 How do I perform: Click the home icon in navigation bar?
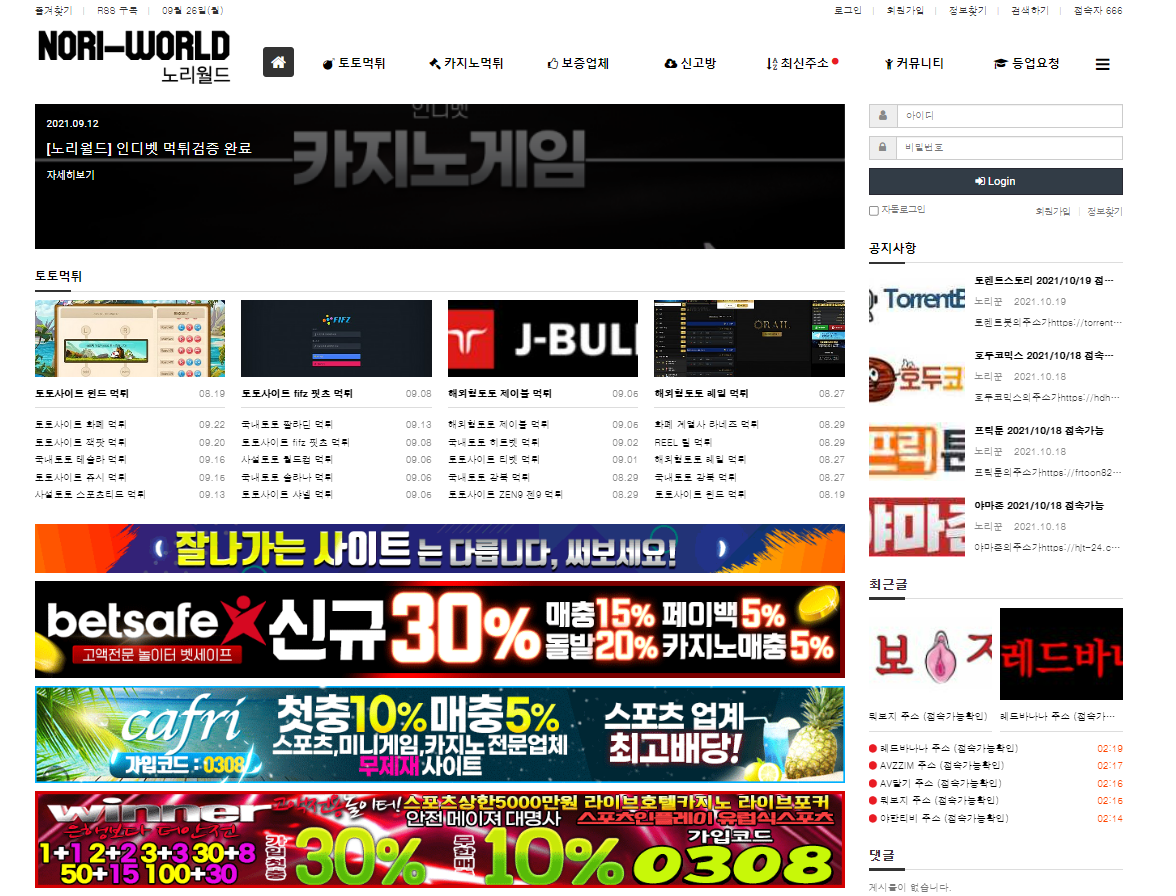(x=278, y=63)
